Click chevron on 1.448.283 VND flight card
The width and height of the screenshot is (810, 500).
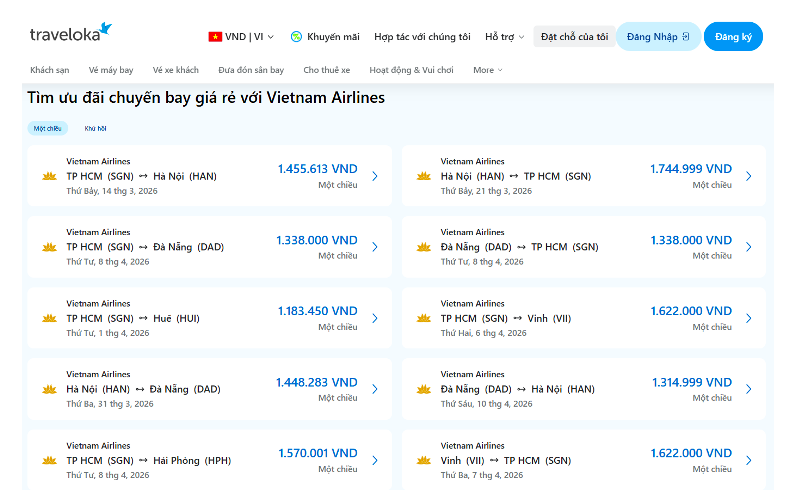(x=375, y=389)
